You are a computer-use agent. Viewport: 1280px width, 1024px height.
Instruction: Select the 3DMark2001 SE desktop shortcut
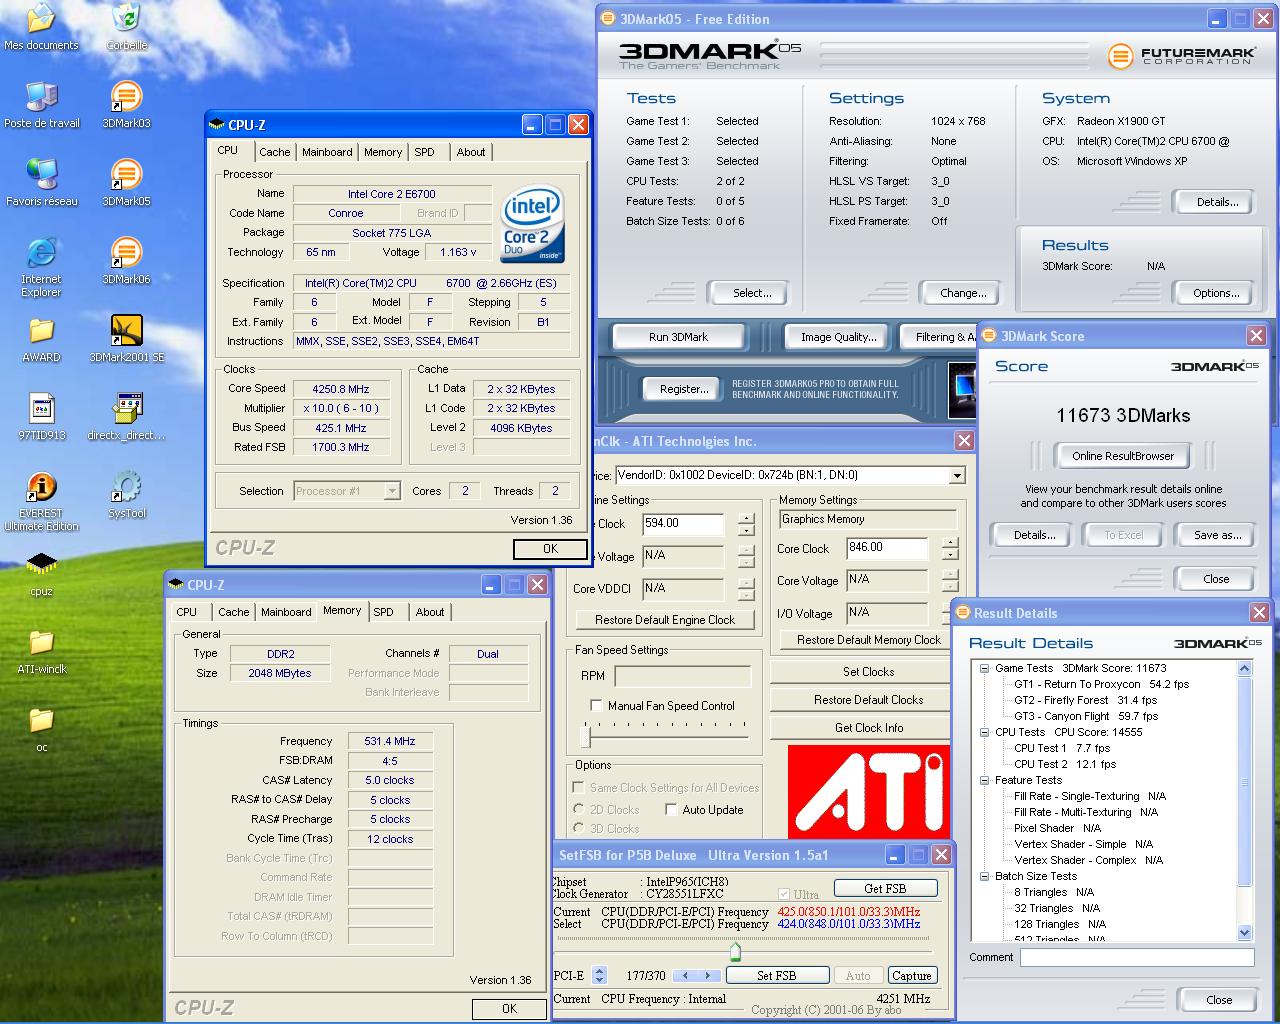point(126,339)
